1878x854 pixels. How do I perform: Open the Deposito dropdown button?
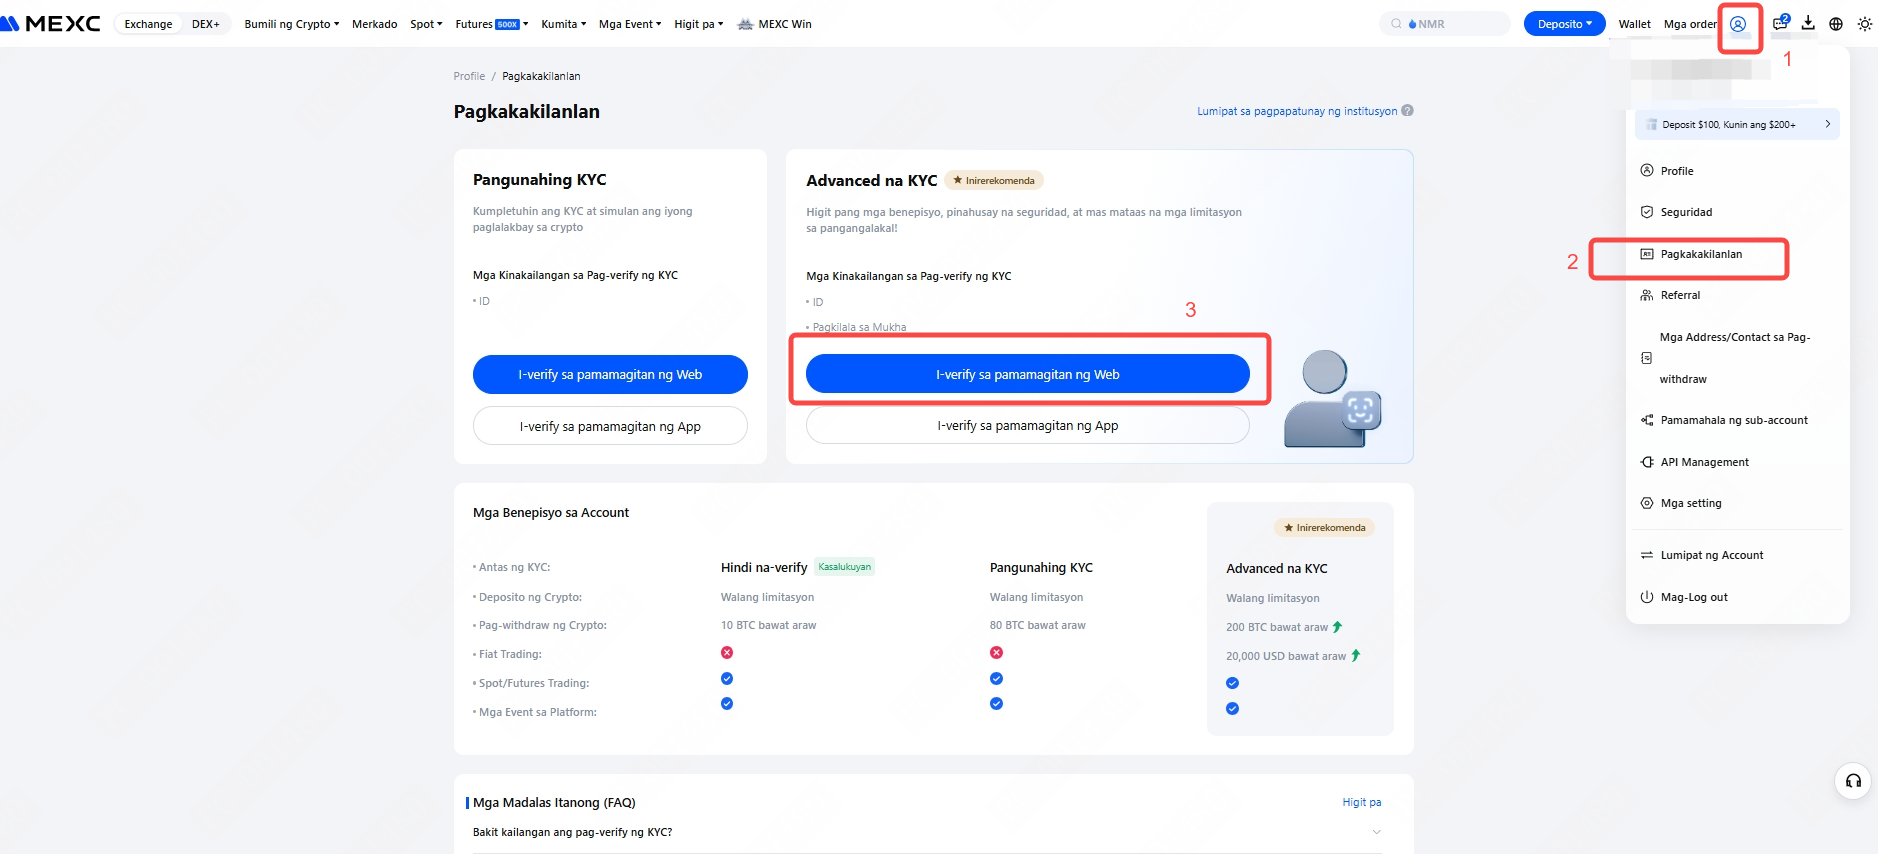(x=1564, y=24)
